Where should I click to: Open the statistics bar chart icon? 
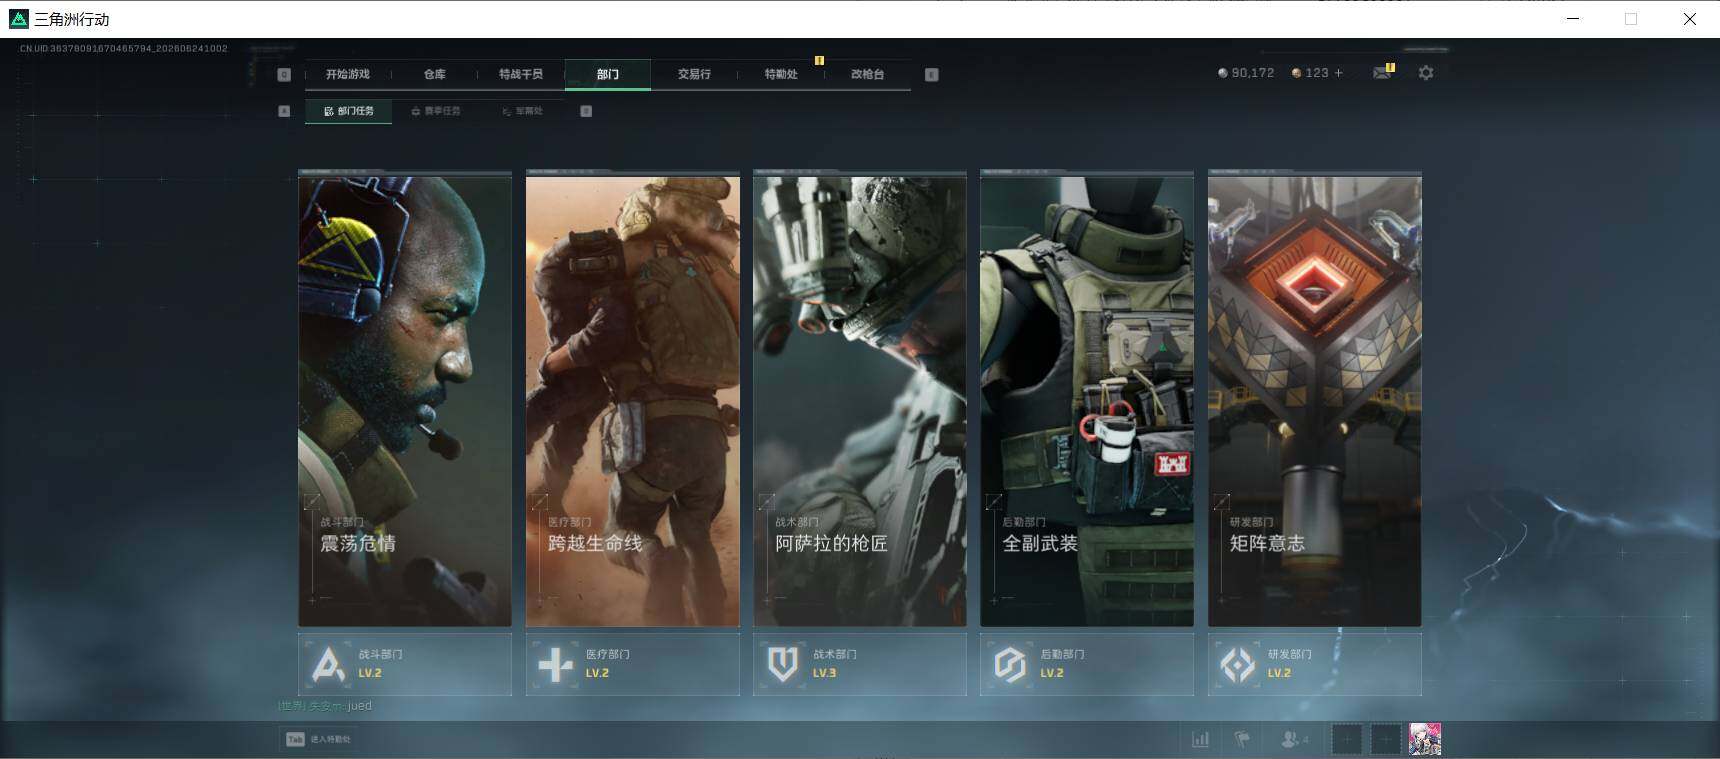point(1200,740)
